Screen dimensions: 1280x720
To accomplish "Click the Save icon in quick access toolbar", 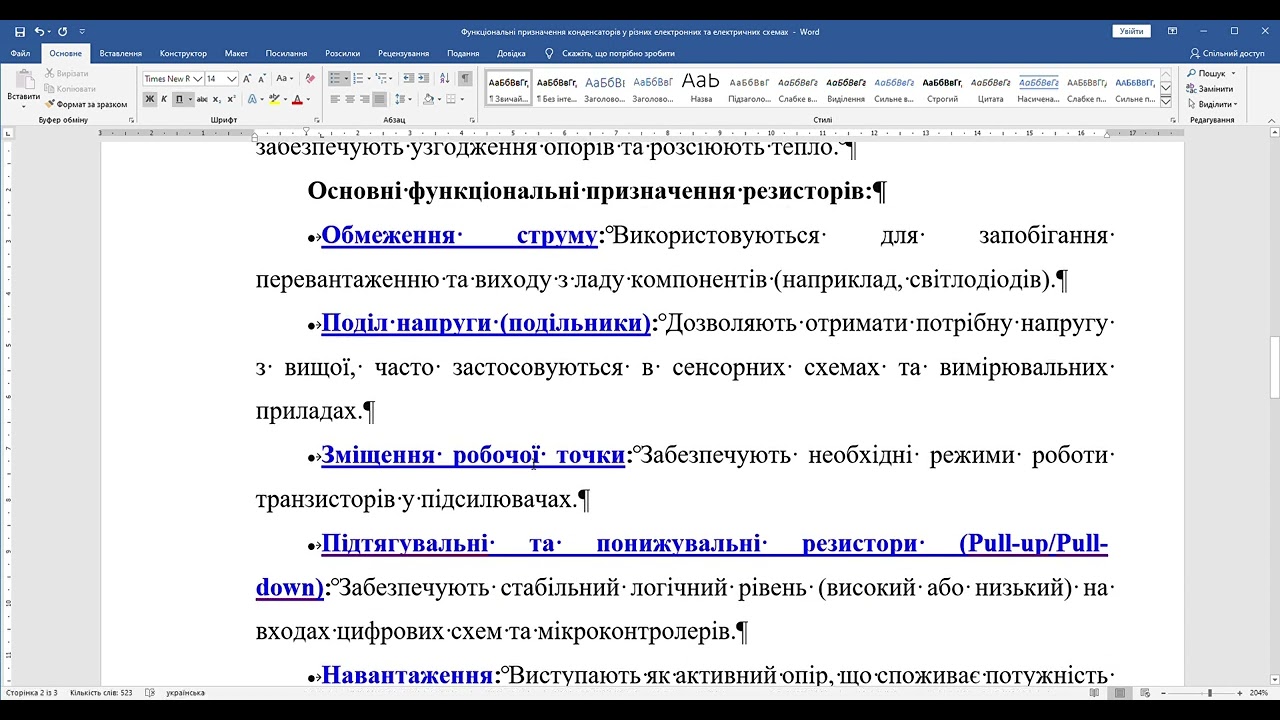I will (x=20, y=32).
